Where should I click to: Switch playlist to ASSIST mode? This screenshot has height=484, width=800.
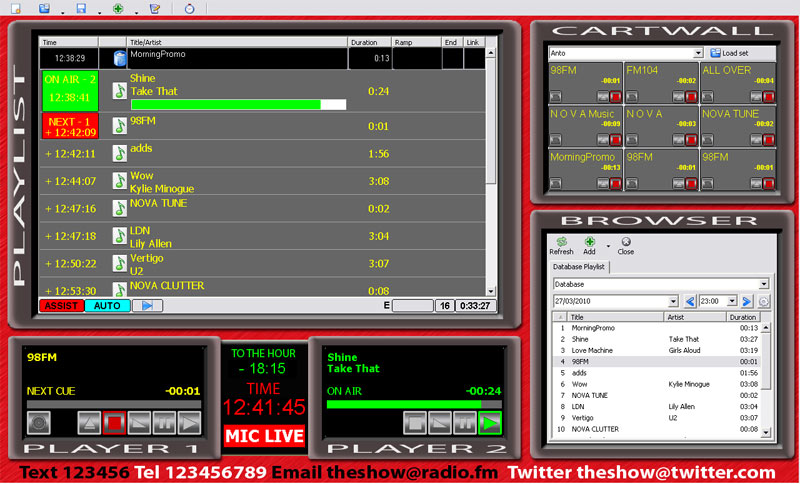(x=62, y=305)
